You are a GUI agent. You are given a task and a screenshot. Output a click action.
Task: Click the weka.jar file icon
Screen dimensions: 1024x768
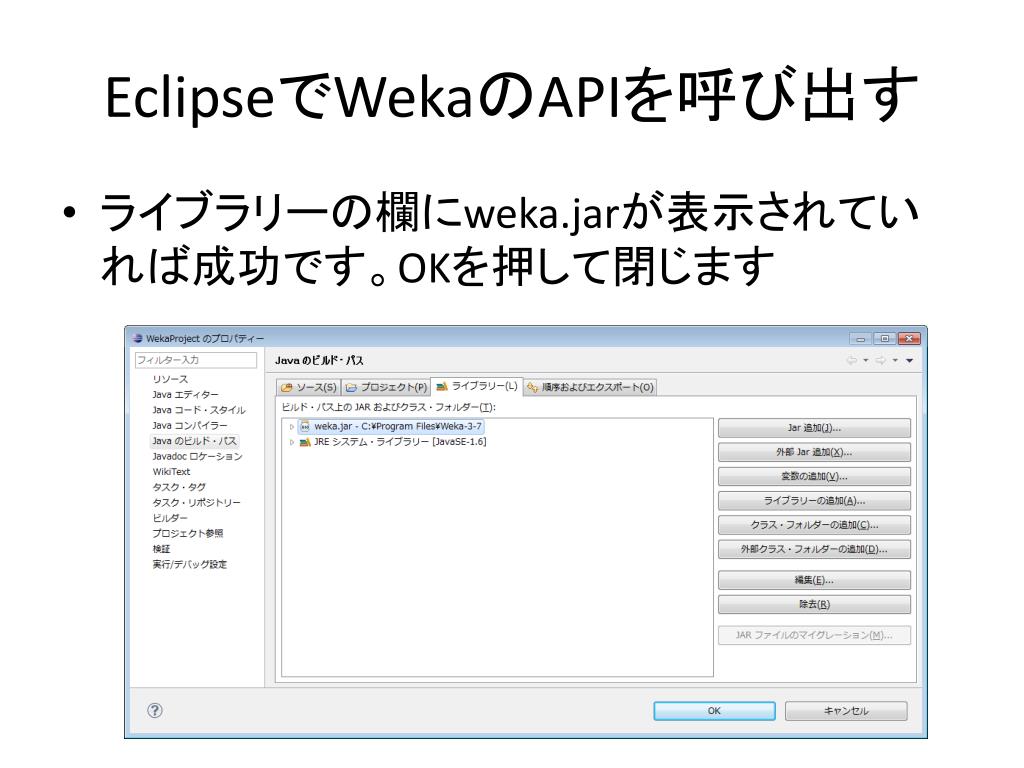304,426
